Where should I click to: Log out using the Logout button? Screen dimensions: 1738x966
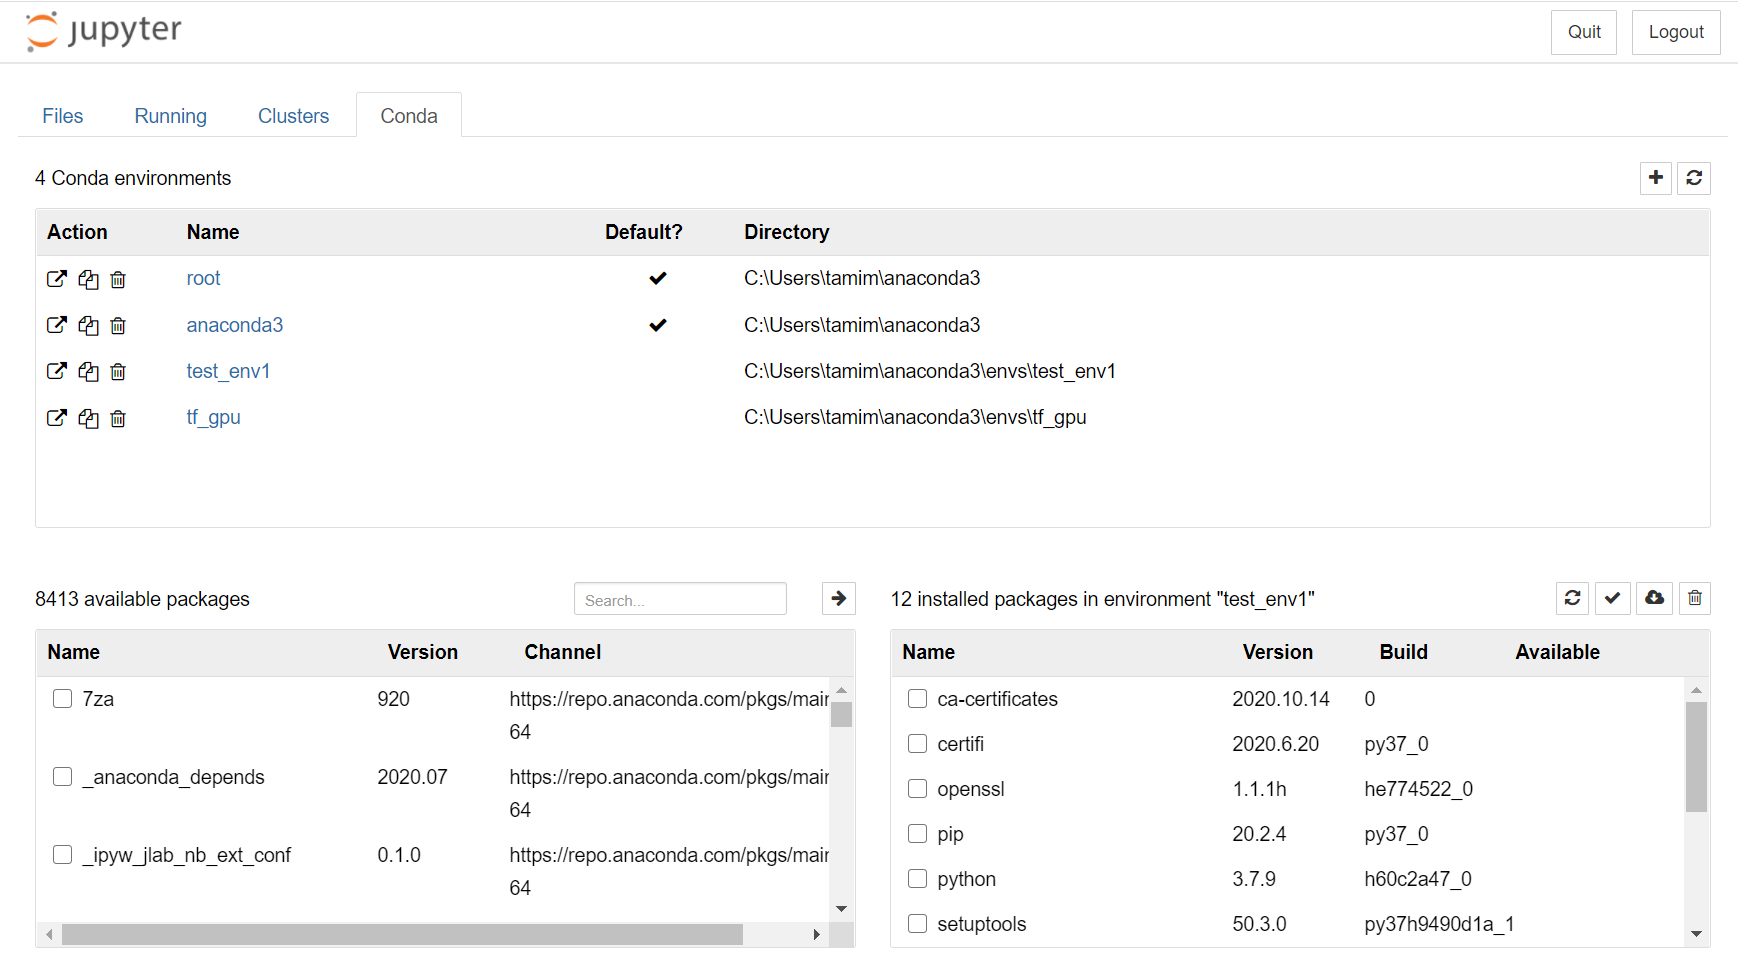[x=1676, y=32]
